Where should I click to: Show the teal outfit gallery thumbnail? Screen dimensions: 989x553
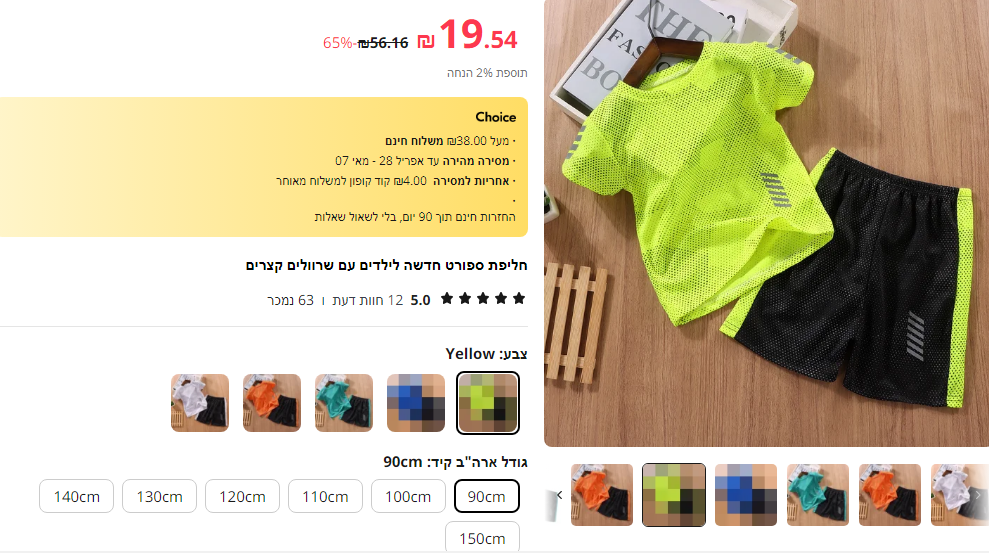(817, 495)
